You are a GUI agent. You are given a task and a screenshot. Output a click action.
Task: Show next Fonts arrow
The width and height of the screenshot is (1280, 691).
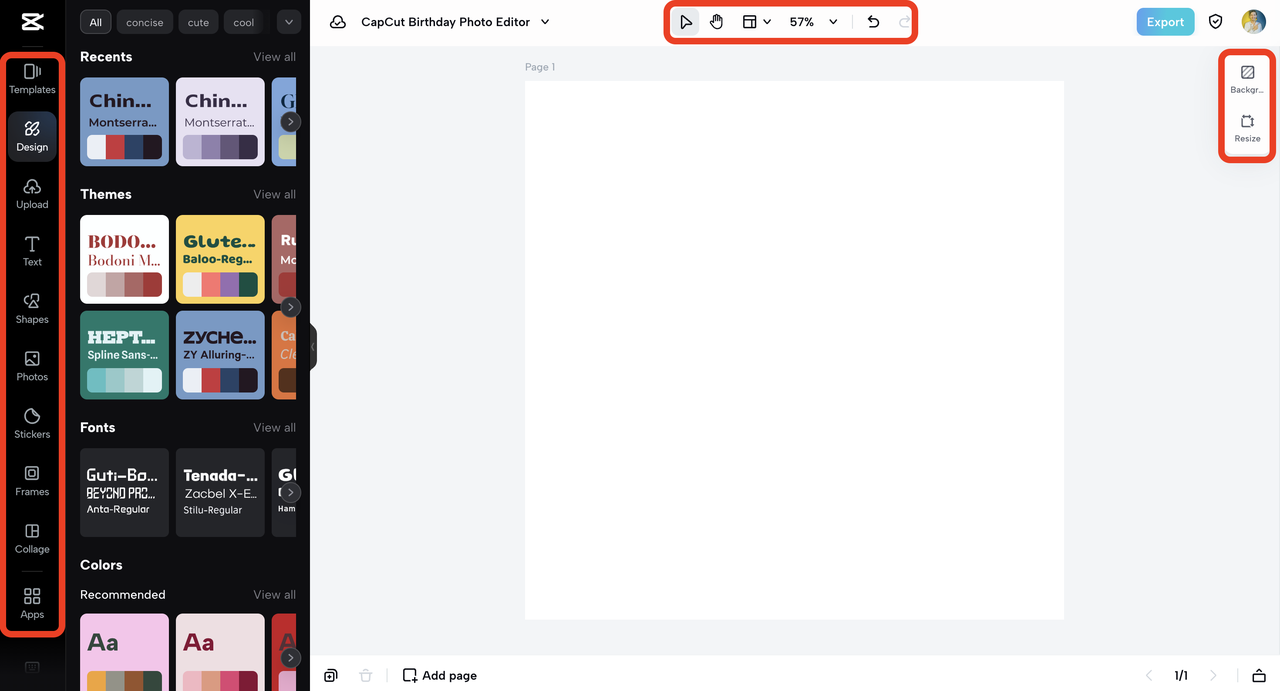point(290,493)
